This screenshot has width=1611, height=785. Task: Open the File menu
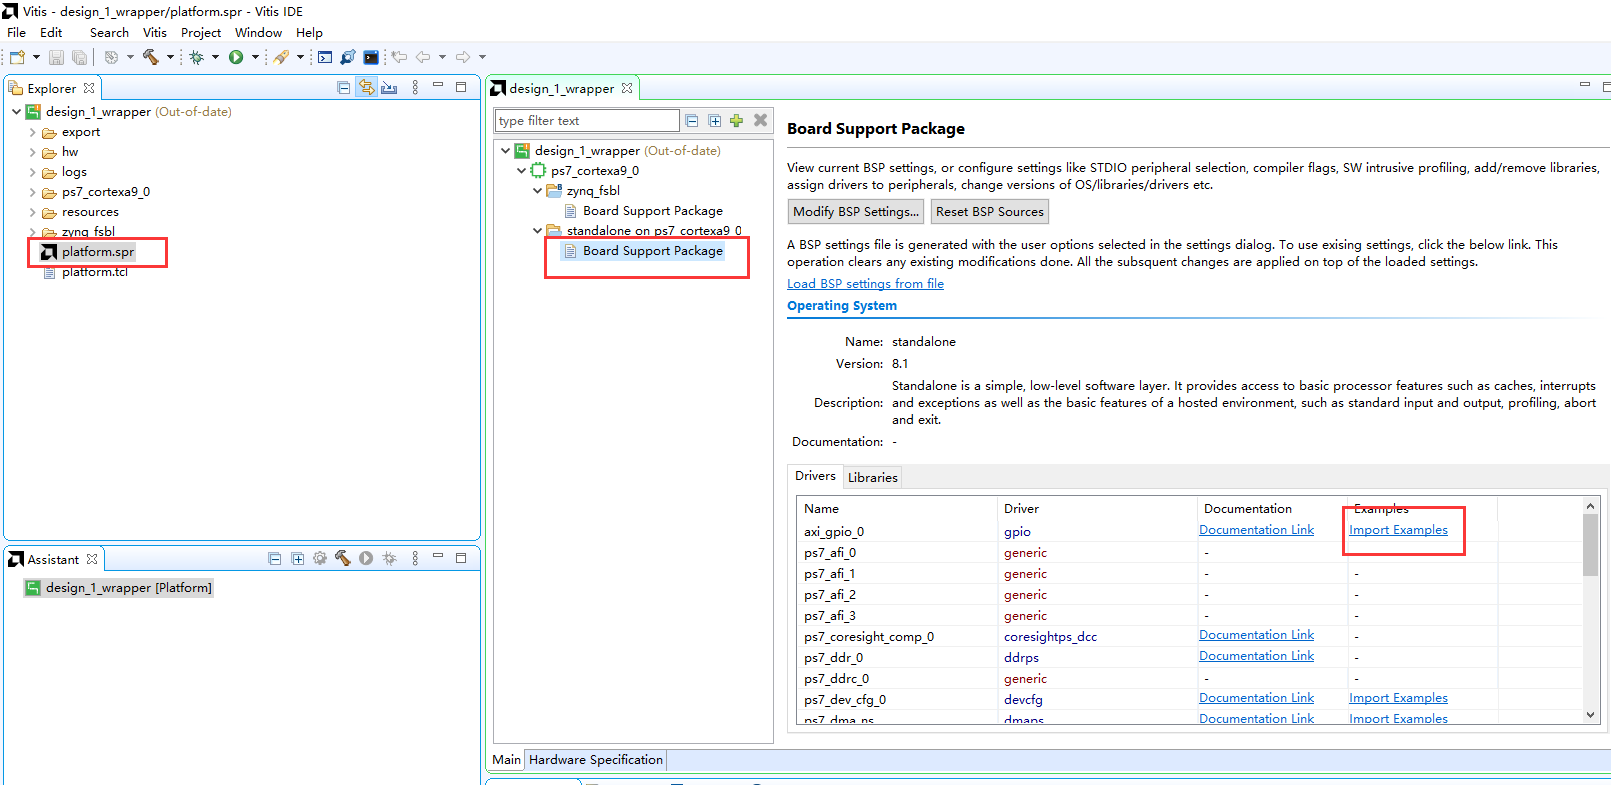tap(17, 33)
